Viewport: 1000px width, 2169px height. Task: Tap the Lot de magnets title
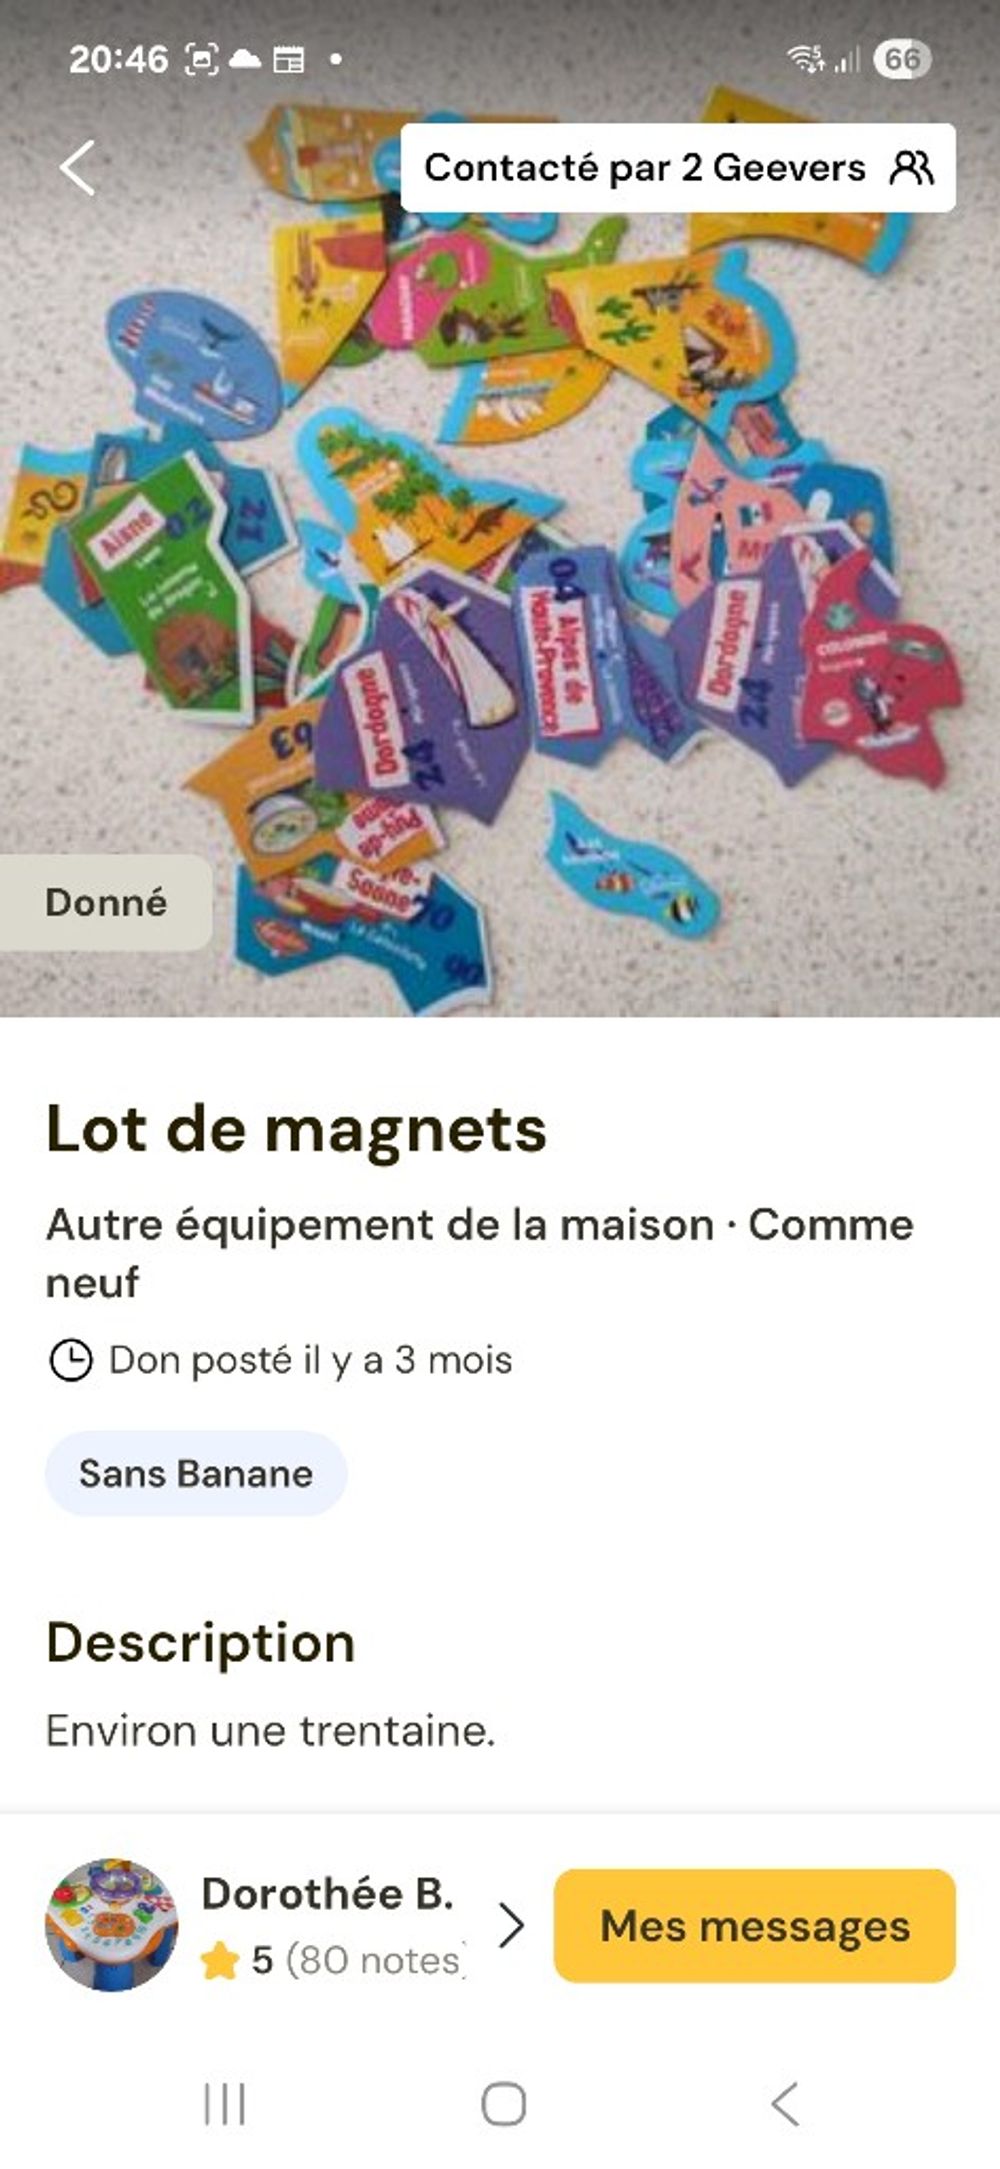pyautogui.click(x=297, y=1129)
